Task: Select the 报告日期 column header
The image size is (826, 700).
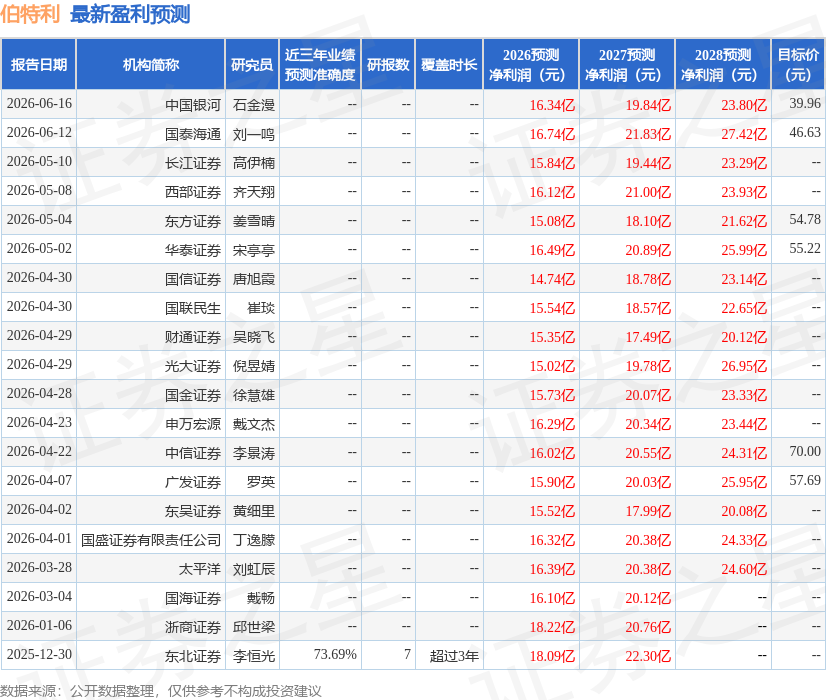Action: (x=38, y=64)
